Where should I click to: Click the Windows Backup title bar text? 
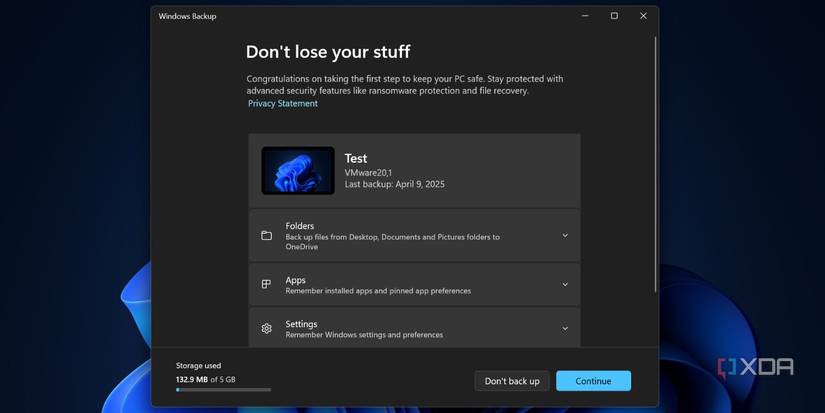(187, 16)
